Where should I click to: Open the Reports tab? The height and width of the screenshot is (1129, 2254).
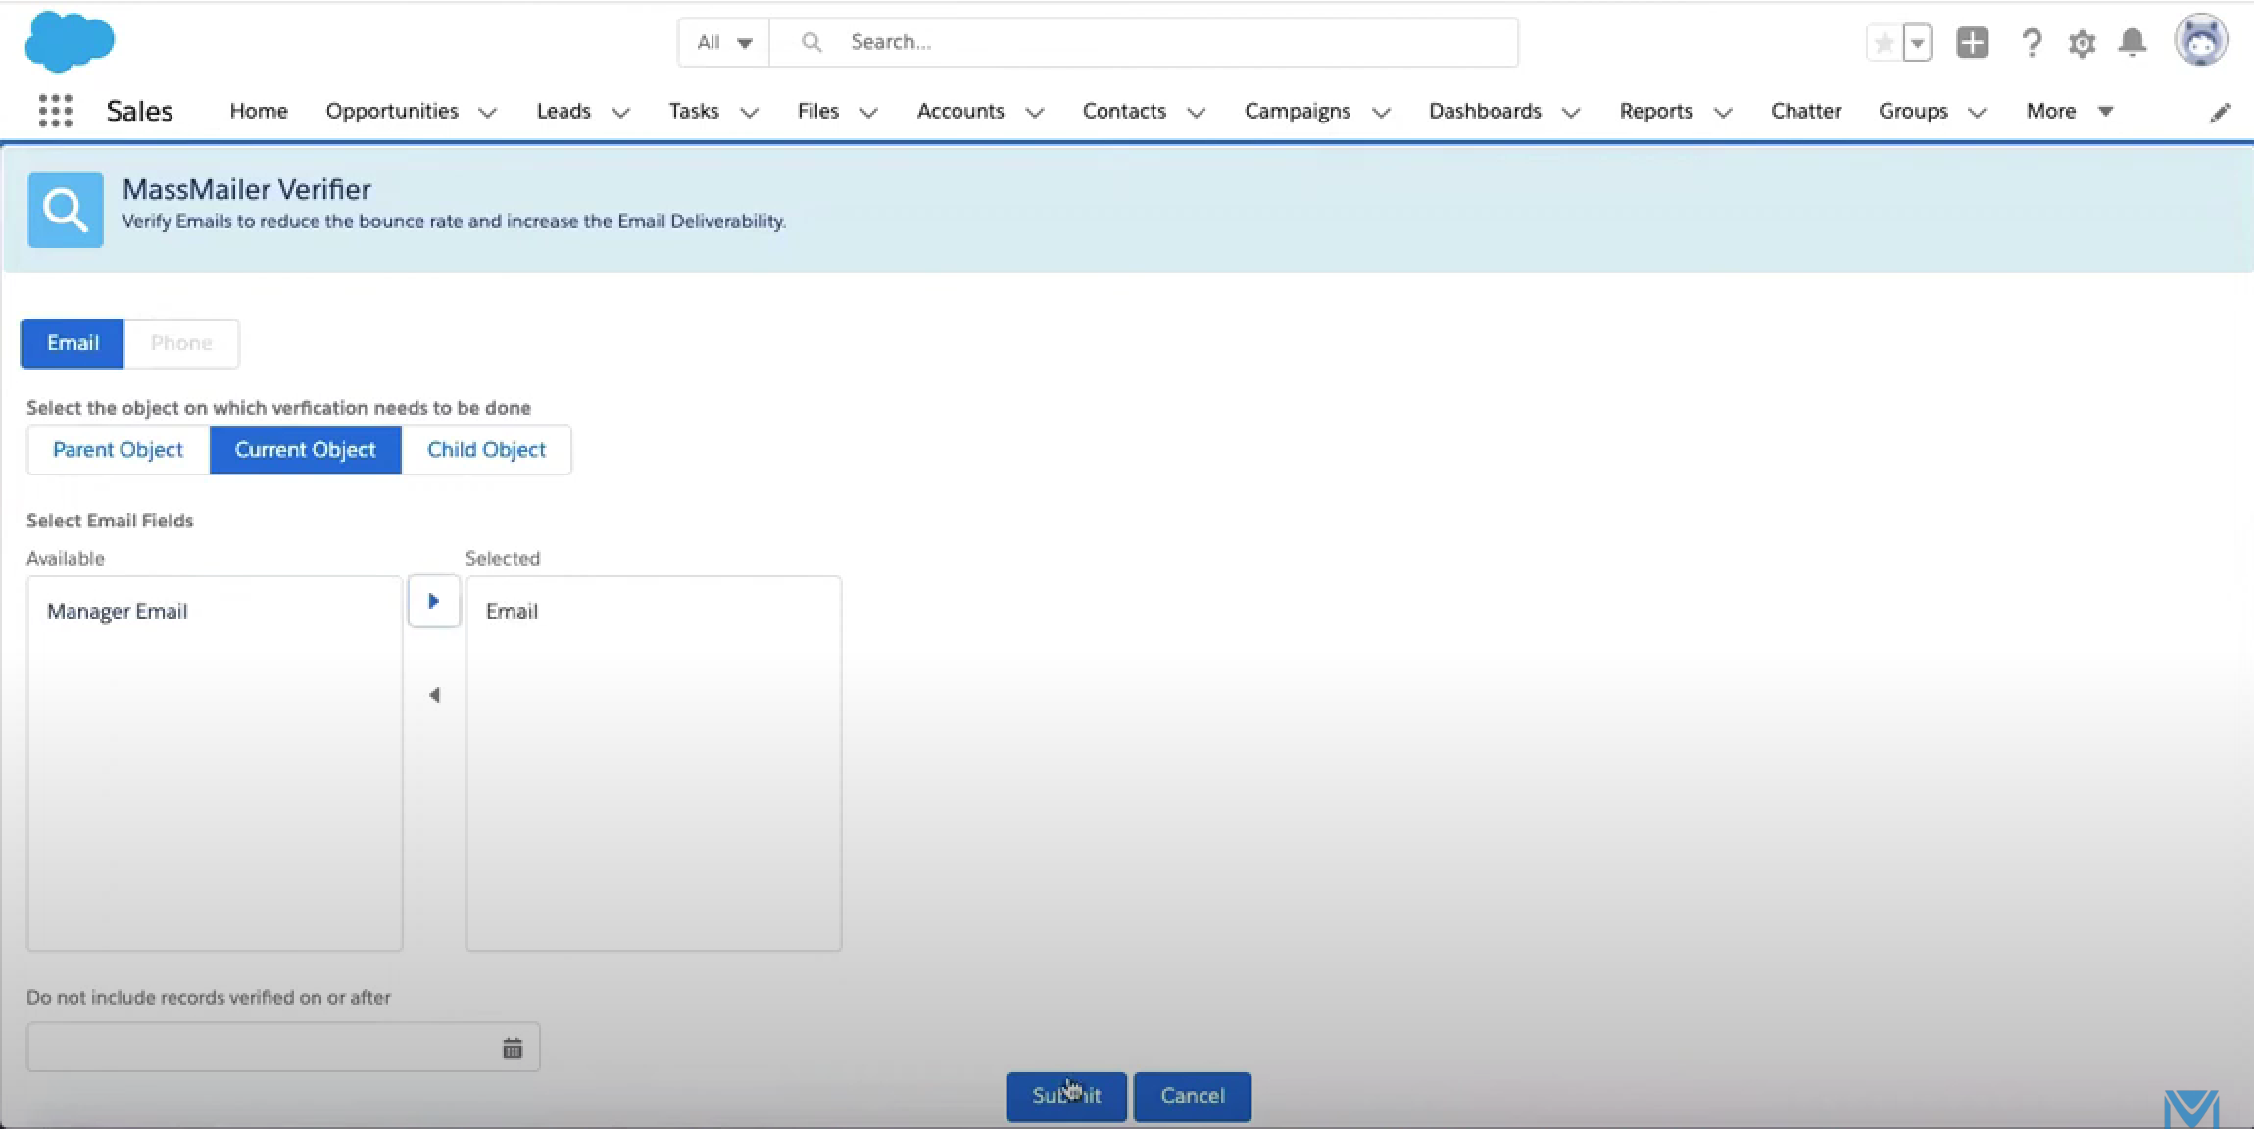(1656, 111)
